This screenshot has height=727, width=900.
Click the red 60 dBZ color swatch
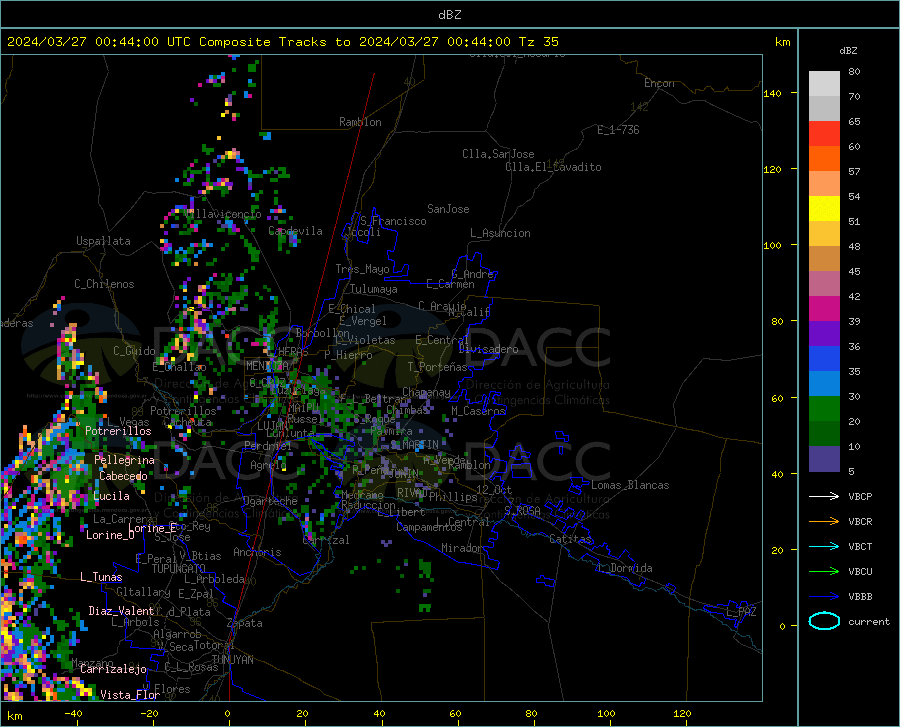(824, 134)
